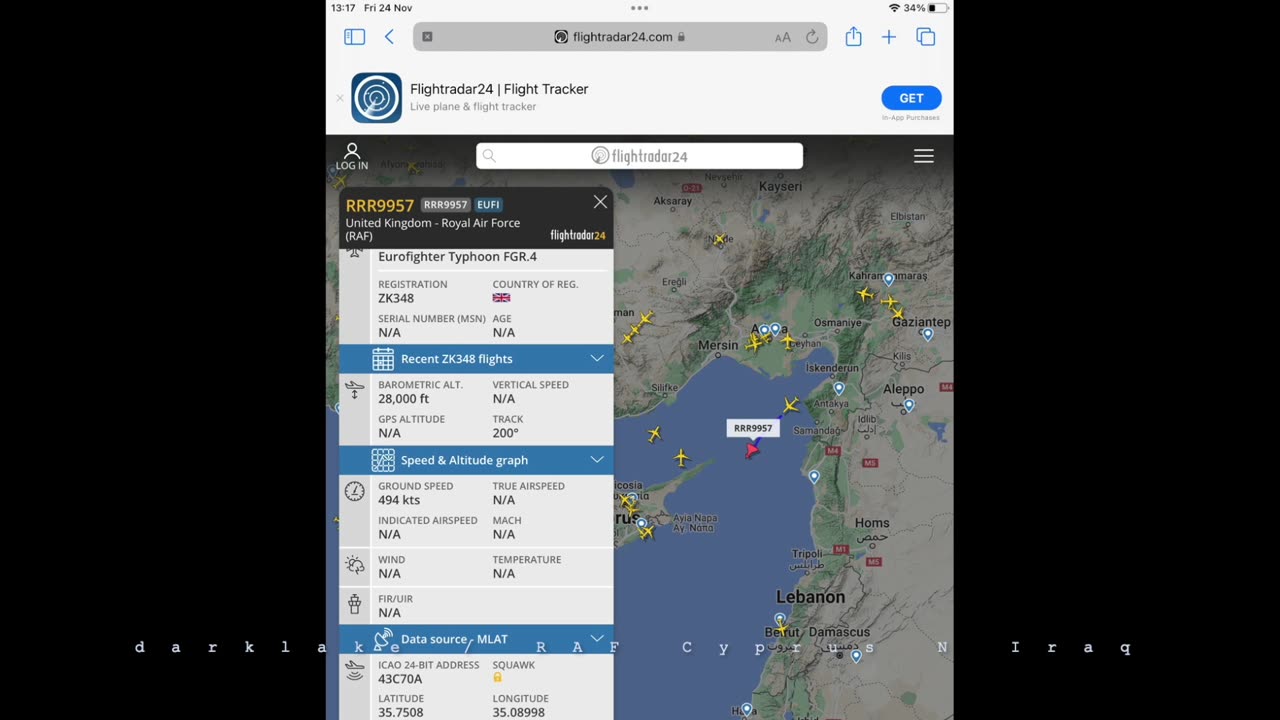Tap the calendar icon beside Recent ZK348 flights

point(383,359)
